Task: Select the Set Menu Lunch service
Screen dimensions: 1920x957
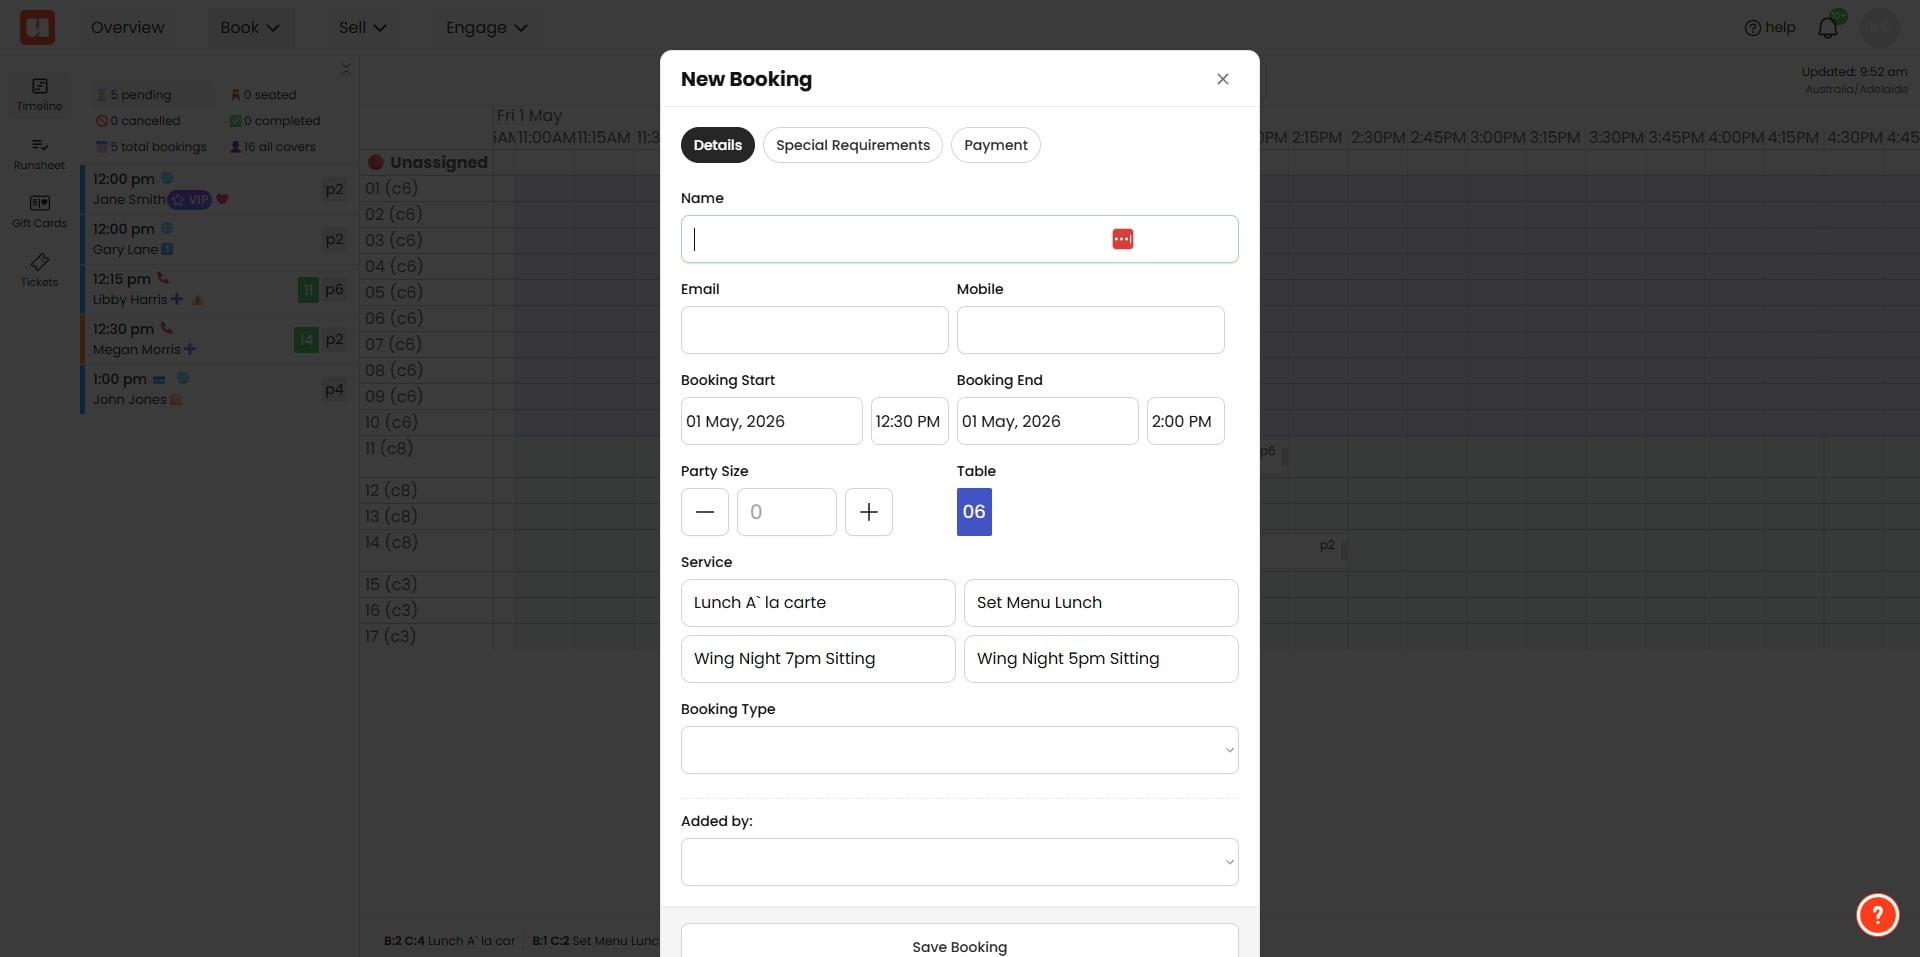Action: point(1101,603)
